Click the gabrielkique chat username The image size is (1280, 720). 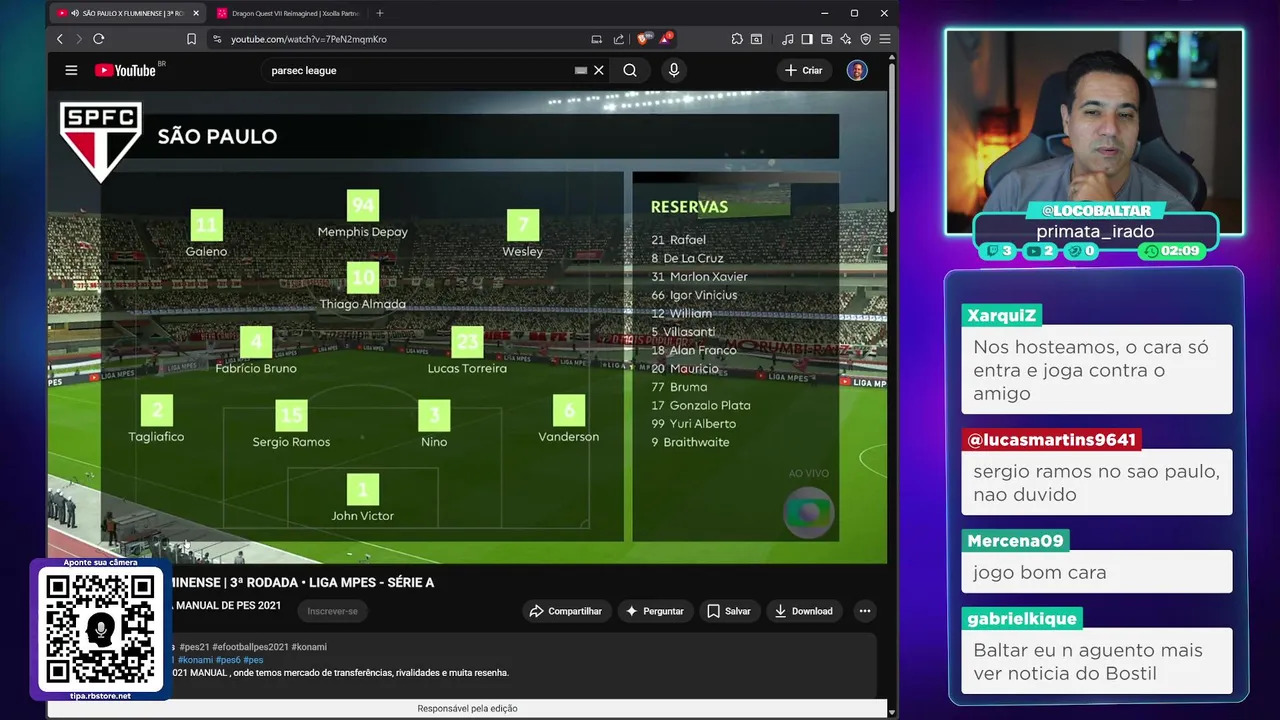coord(1022,619)
